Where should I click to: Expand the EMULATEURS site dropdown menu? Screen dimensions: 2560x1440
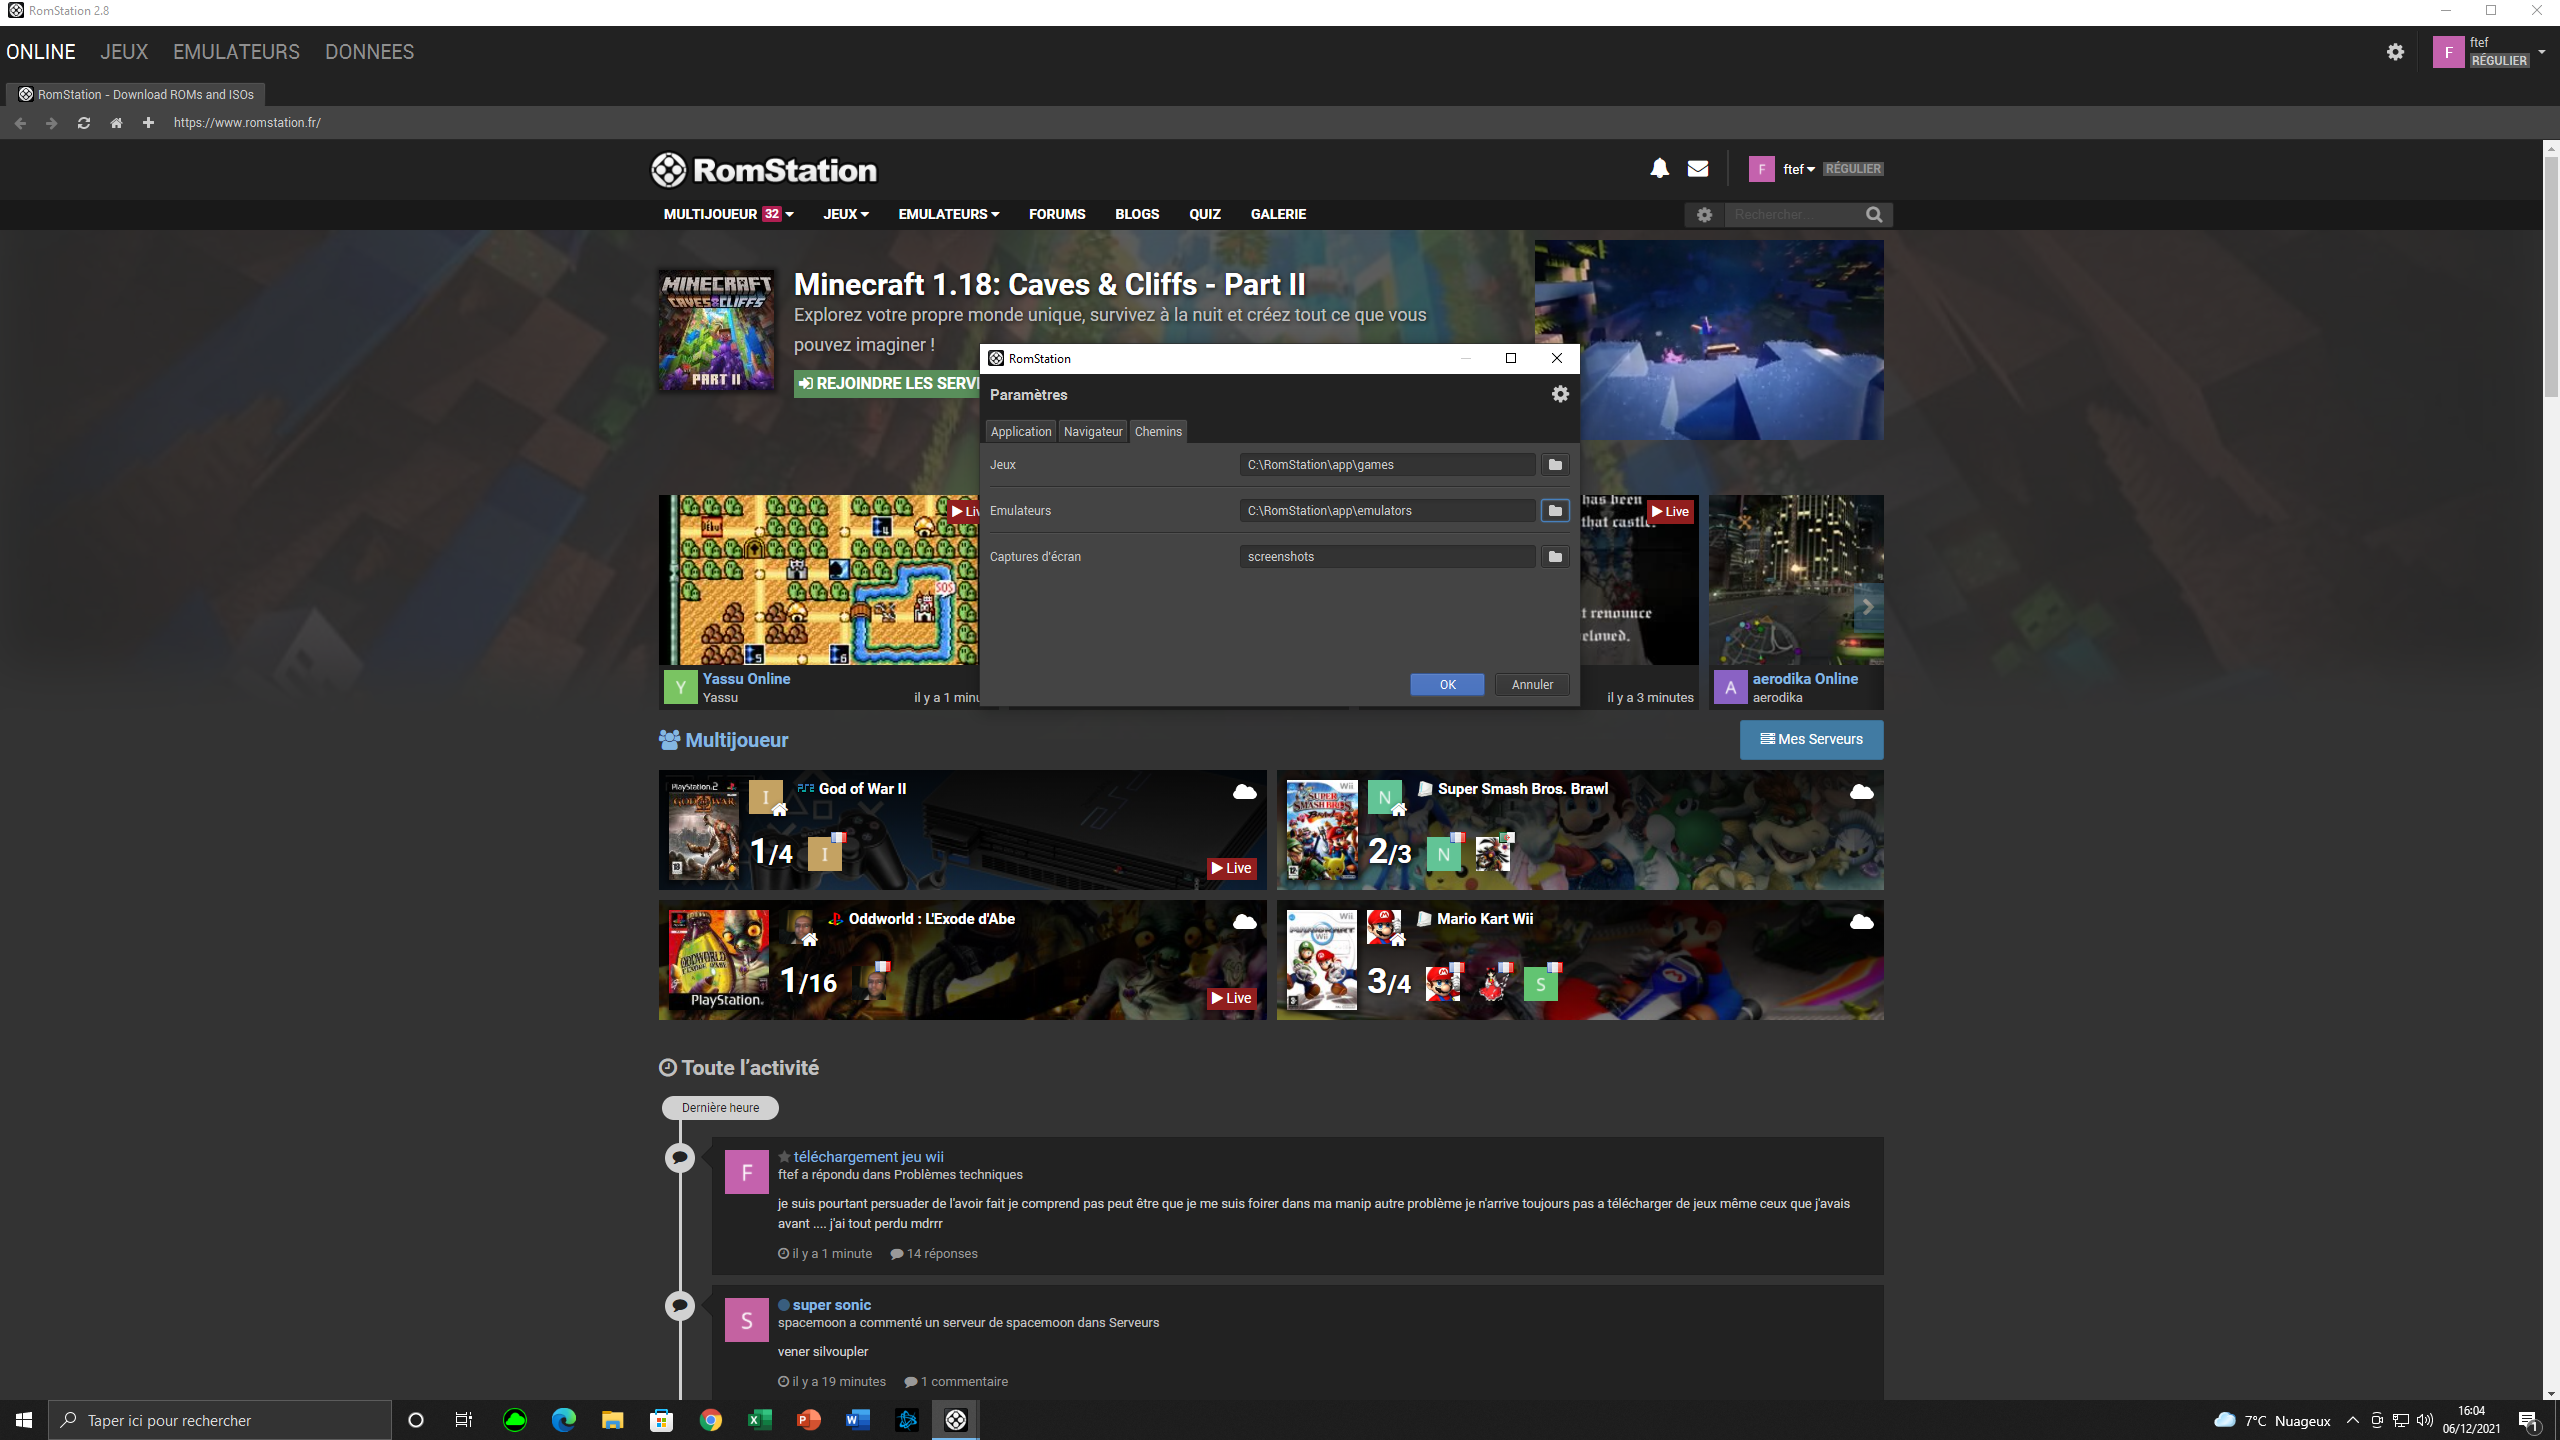(949, 214)
